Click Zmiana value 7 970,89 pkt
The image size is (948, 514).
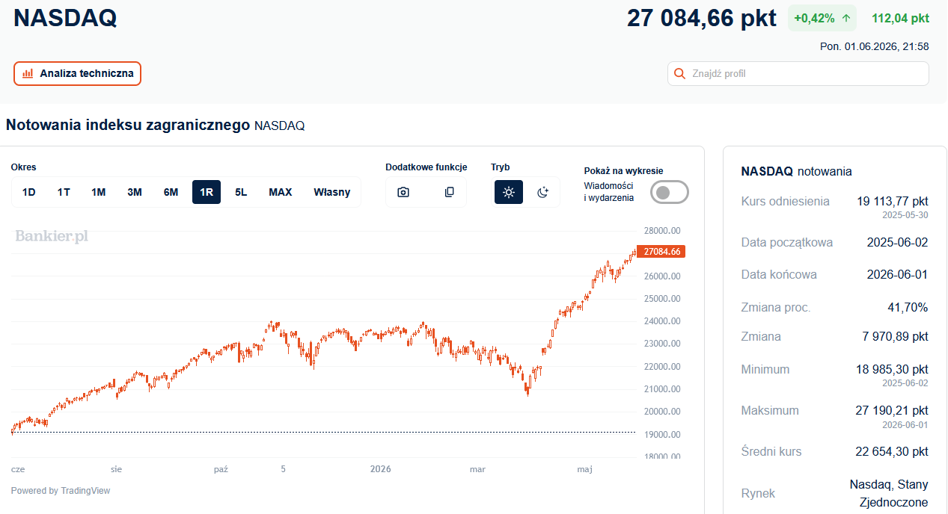pos(895,336)
